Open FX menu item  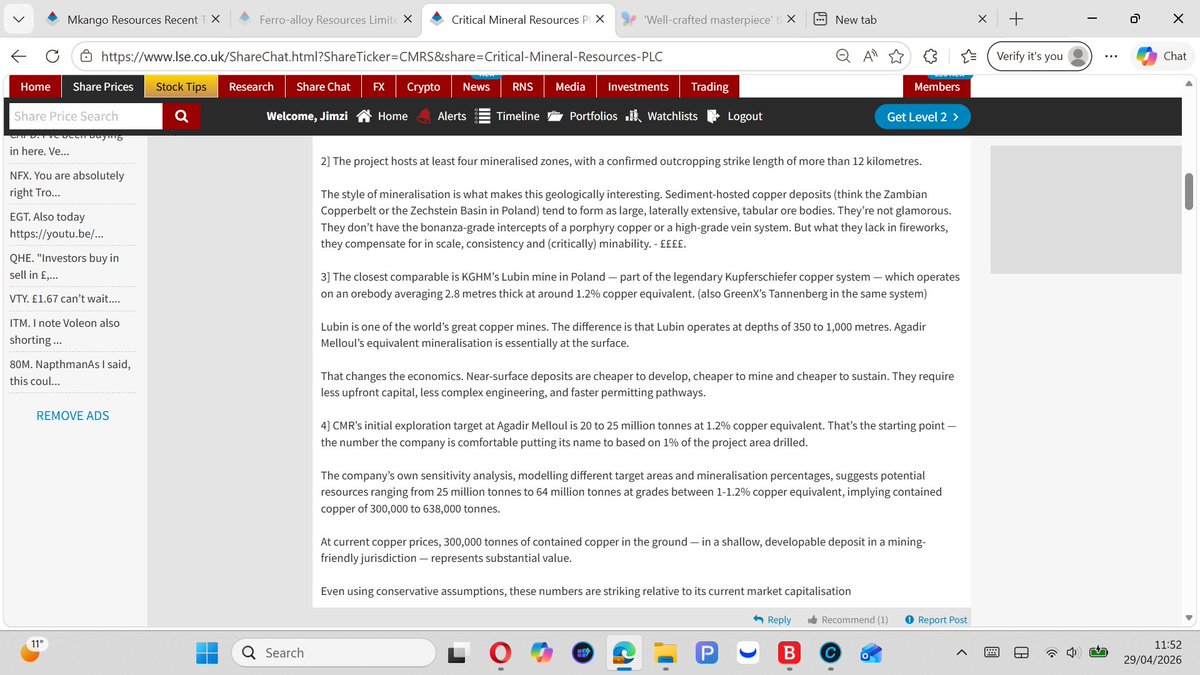[x=379, y=87]
